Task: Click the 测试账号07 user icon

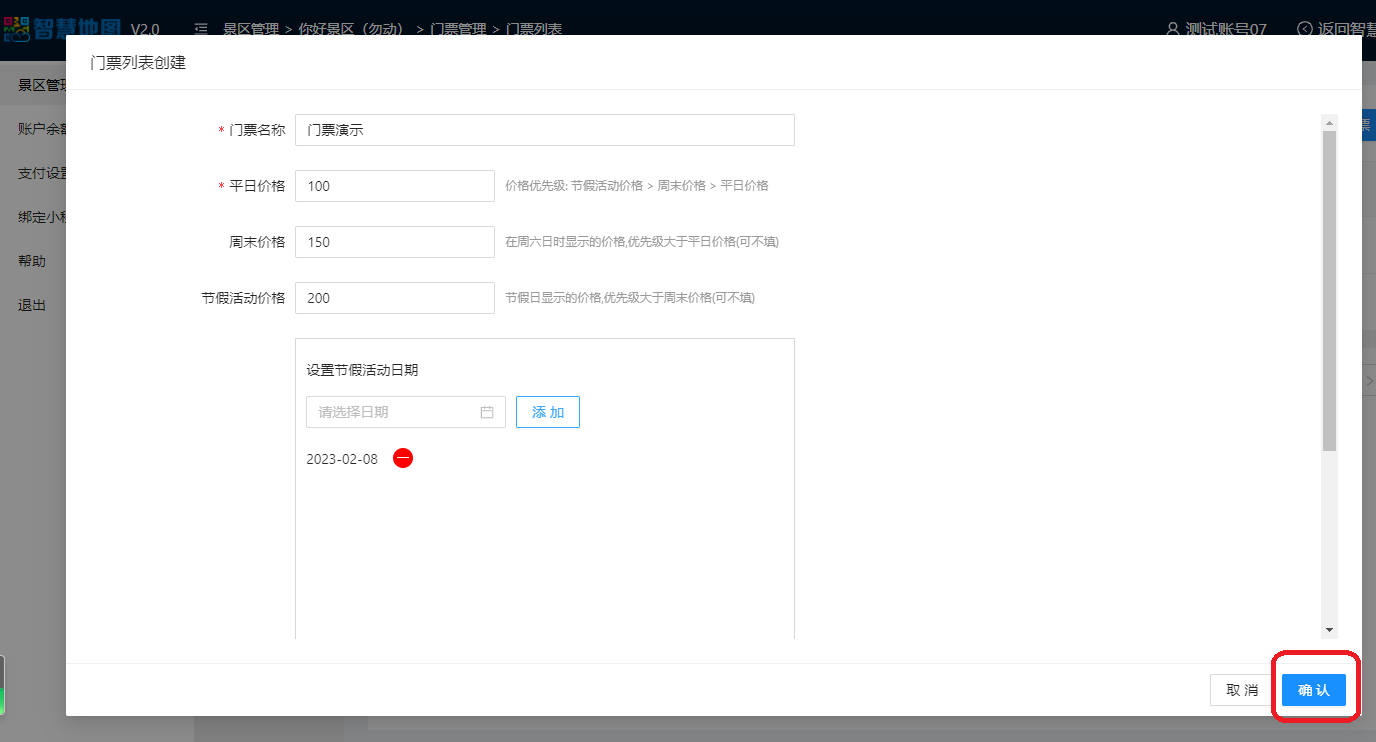Action: (1173, 29)
